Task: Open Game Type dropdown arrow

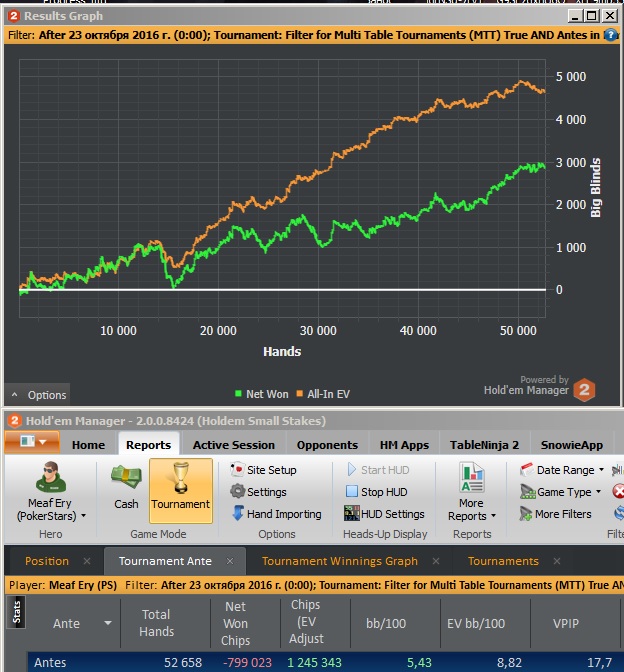Action: tap(598, 492)
